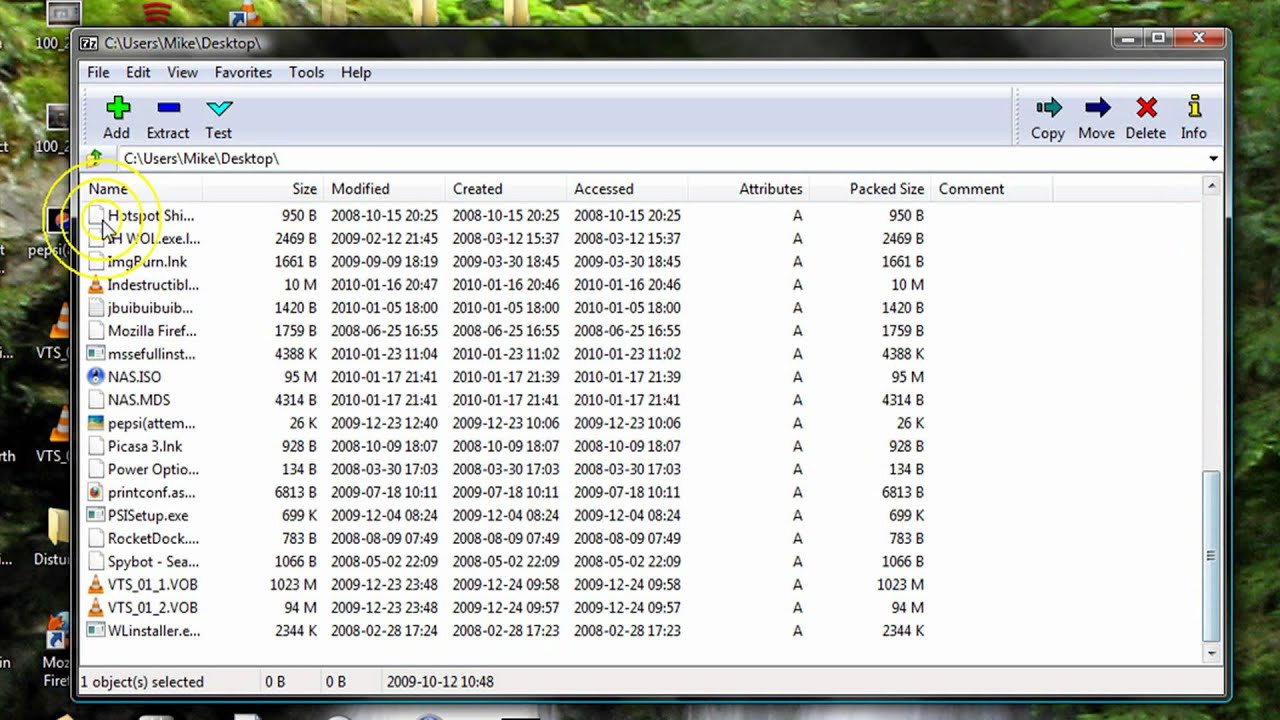Click the VLC cone icon of VTS_01_1.VOB
The width and height of the screenshot is (1280, 720).
click(96, 584)
